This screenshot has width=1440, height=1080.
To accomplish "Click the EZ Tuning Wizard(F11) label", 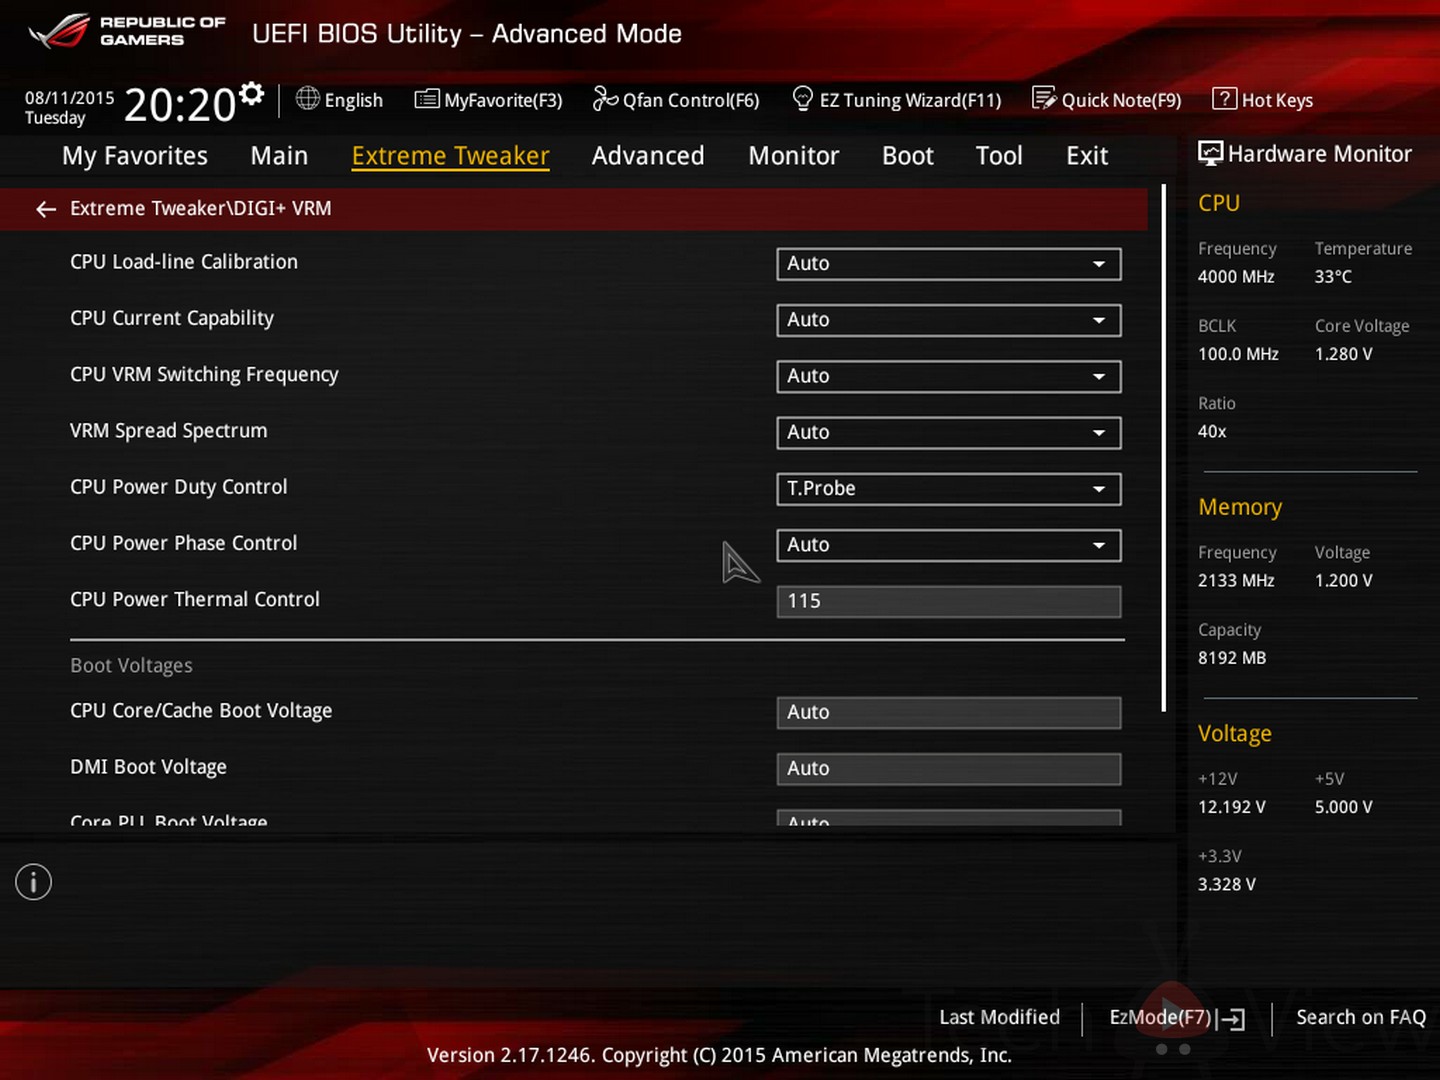I will coord(910,100).
